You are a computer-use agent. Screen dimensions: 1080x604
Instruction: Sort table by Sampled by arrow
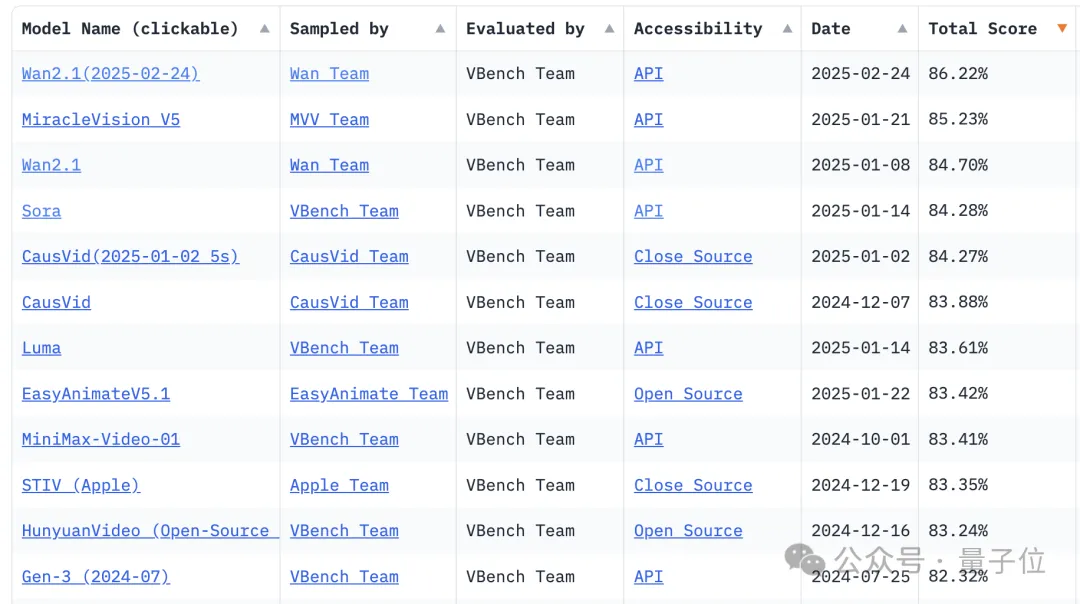440,29
